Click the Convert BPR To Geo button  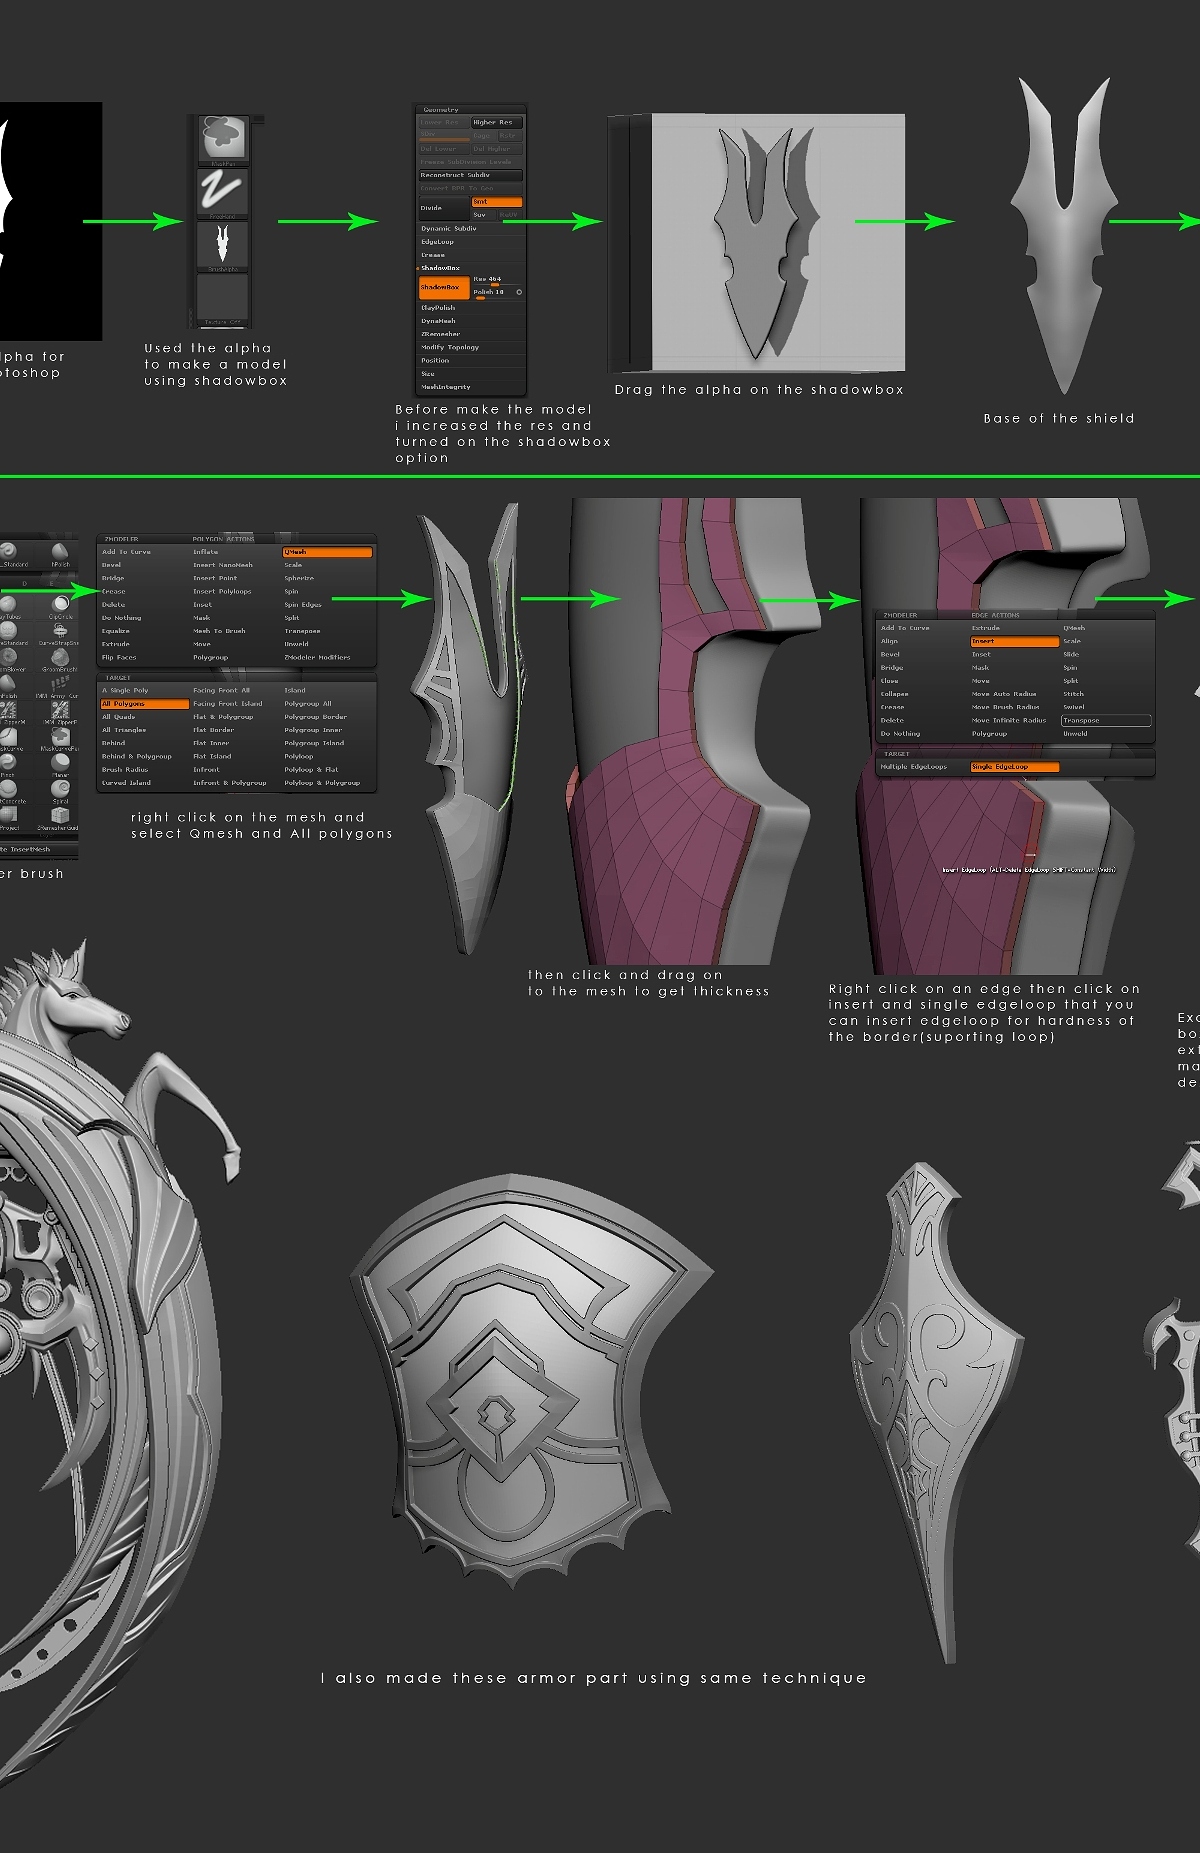(470, 188)
